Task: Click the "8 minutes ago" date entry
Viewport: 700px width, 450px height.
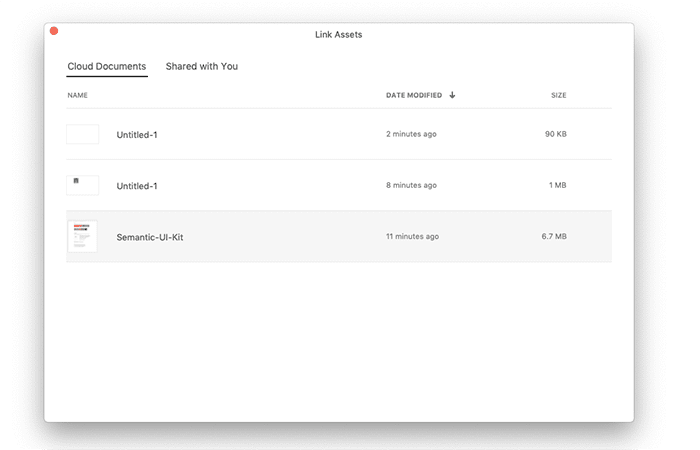Action: (x=411, y=185)
